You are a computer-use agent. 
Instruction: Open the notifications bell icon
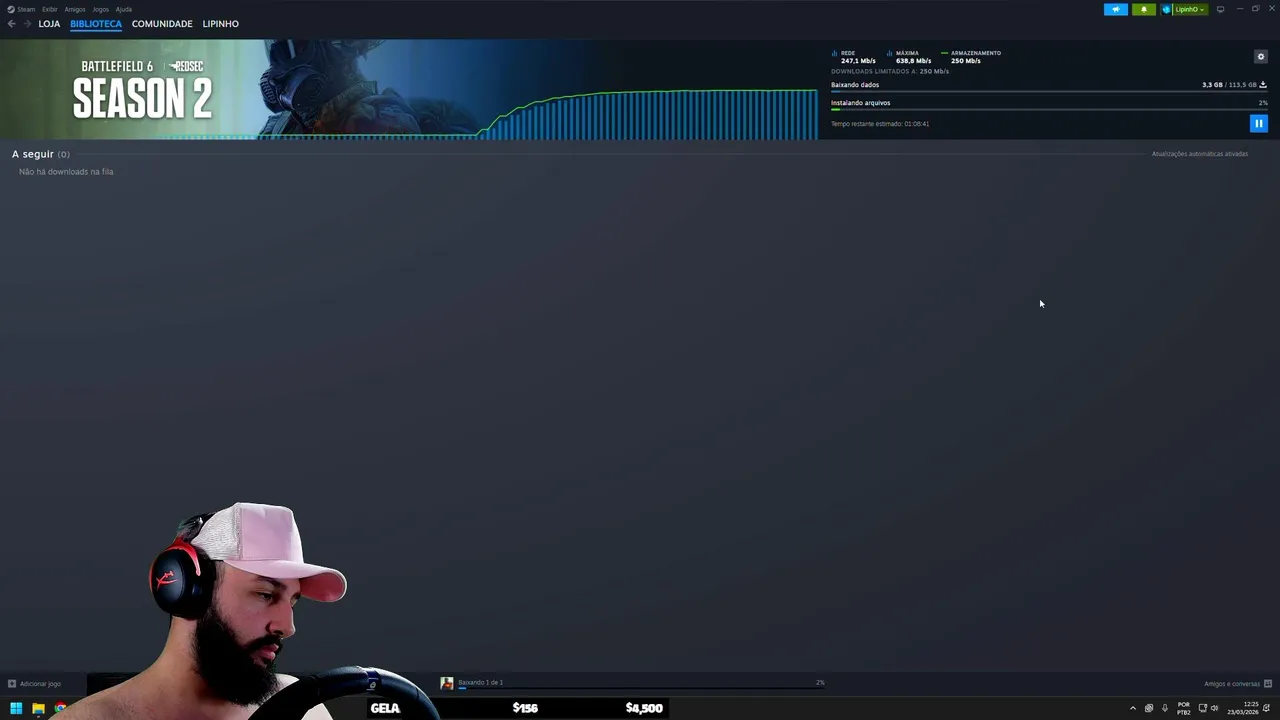tap(1144, 9)
